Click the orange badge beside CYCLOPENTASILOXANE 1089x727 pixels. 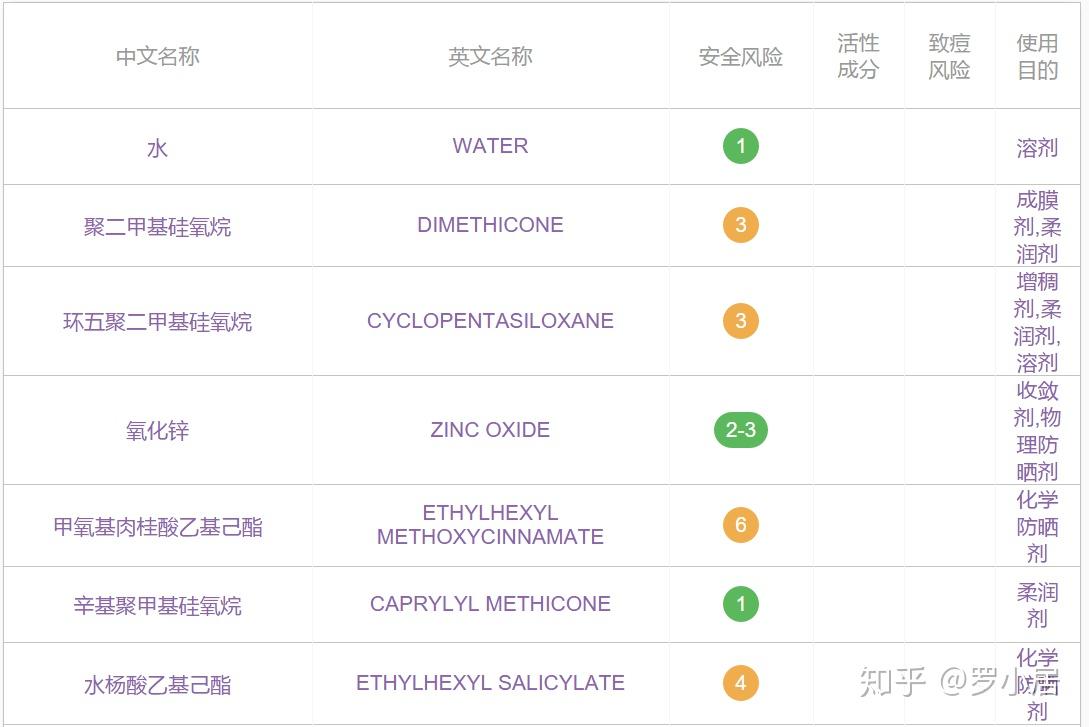pyautogui.click(x=740, y=321)
